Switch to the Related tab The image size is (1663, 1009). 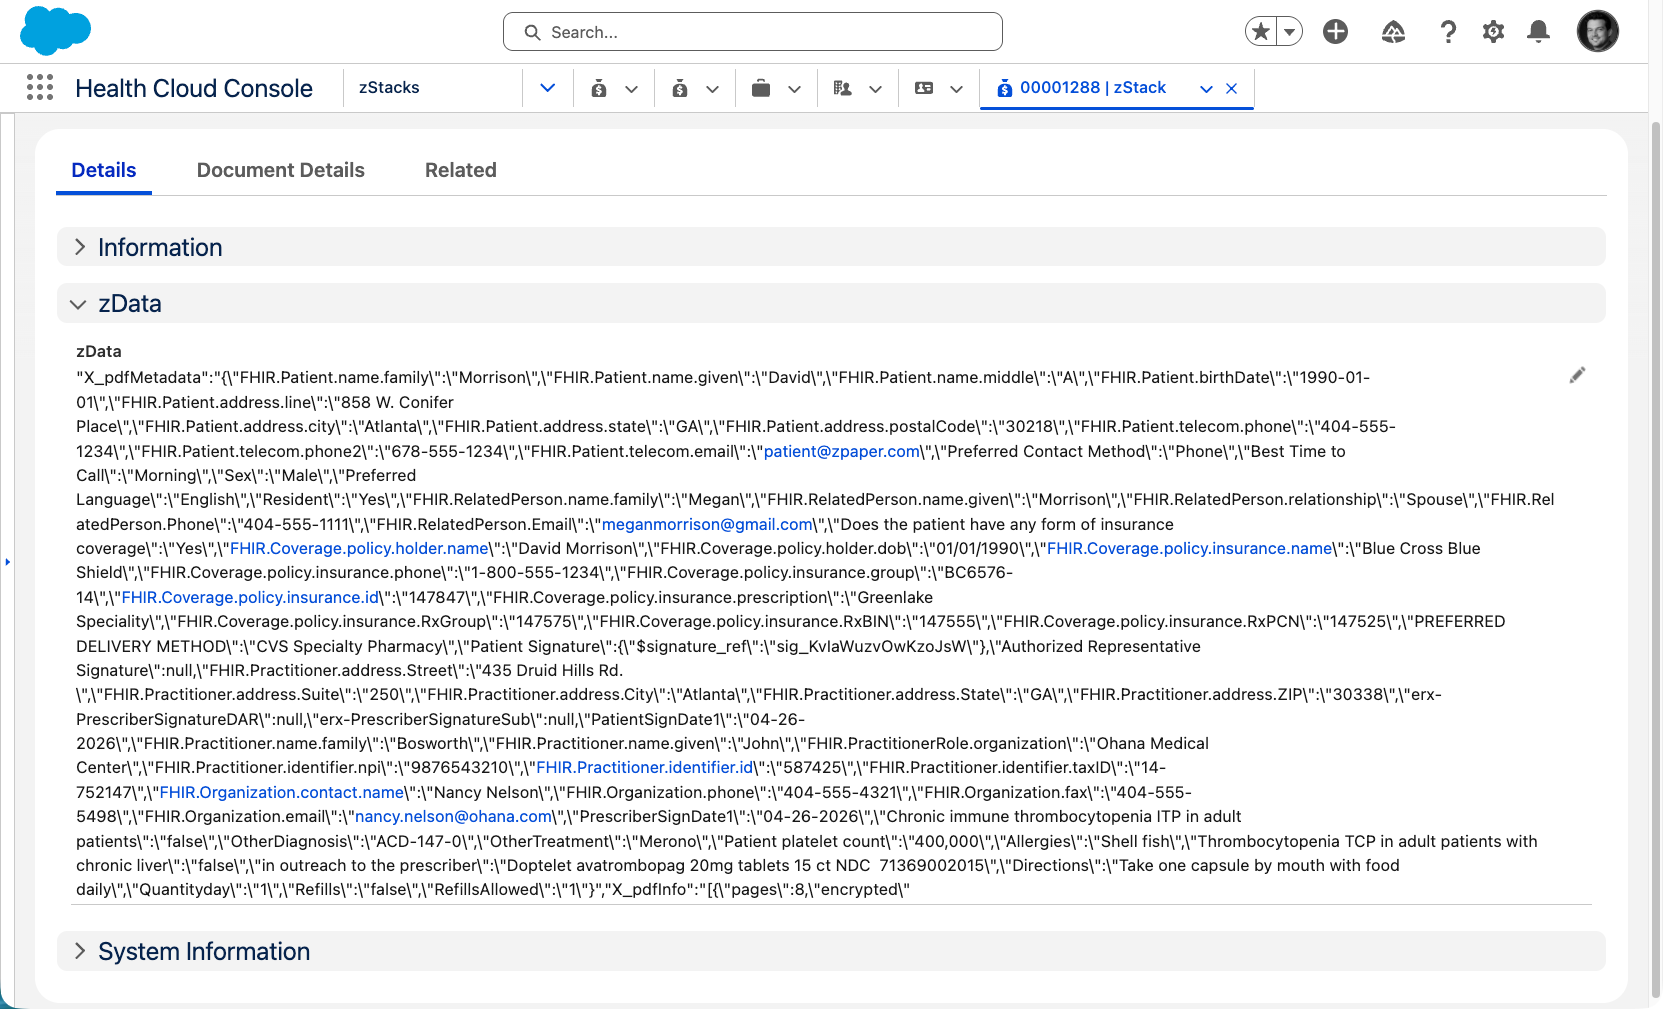pos(461,170)
